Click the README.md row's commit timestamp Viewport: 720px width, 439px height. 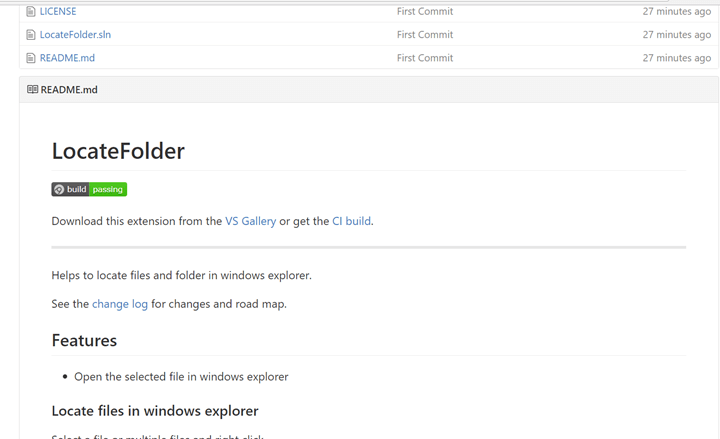pos(676,58)
